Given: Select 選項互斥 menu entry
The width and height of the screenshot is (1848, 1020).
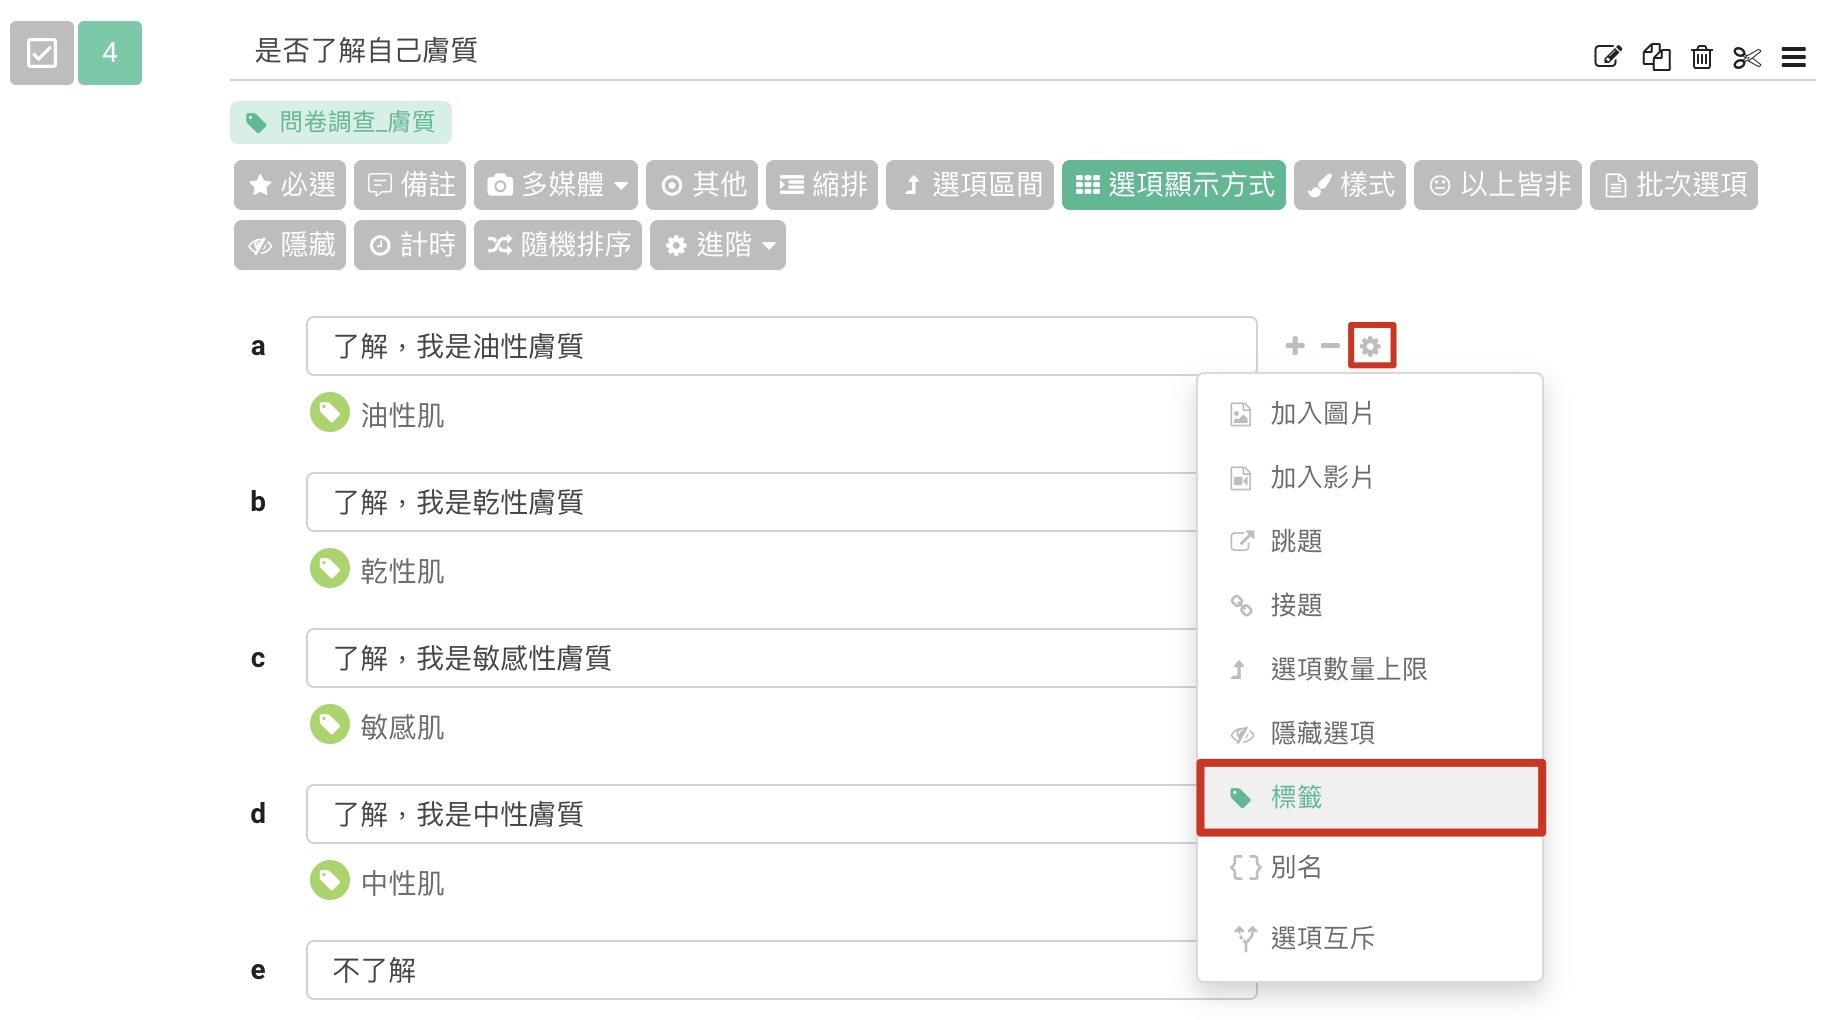Looking at the screenshot, I should click(x=1322, y=937).
